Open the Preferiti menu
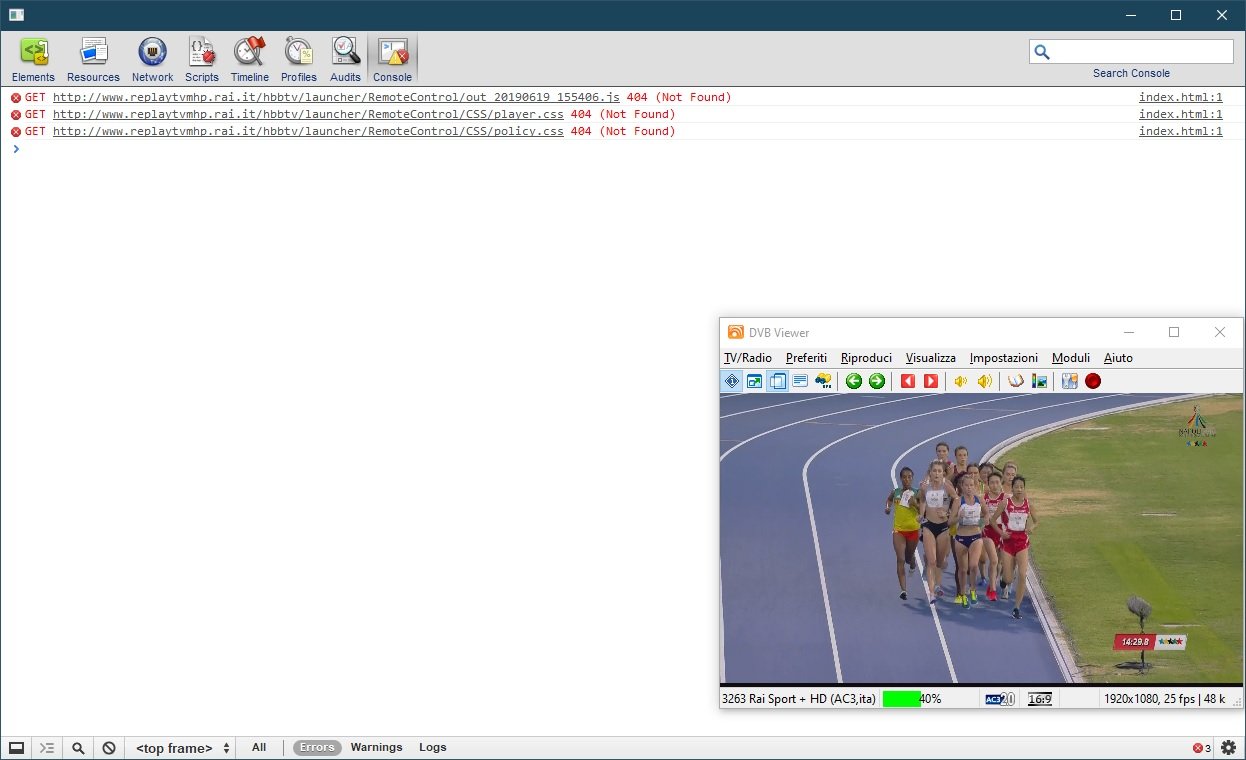This screenshot has width=1246, height=760. coord(806,358)
